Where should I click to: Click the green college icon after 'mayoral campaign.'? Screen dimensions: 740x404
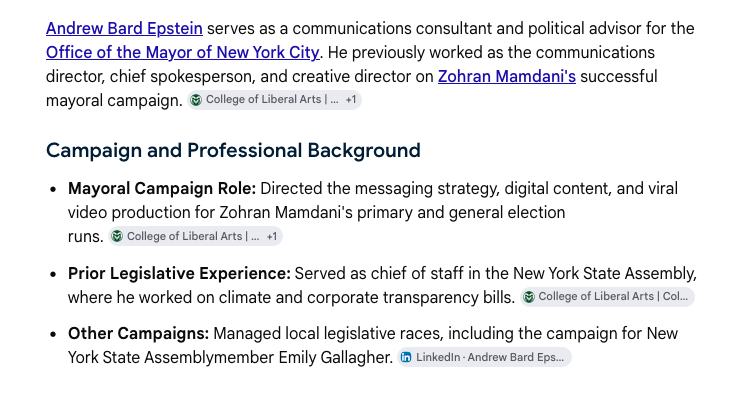[x=196, y=100]
